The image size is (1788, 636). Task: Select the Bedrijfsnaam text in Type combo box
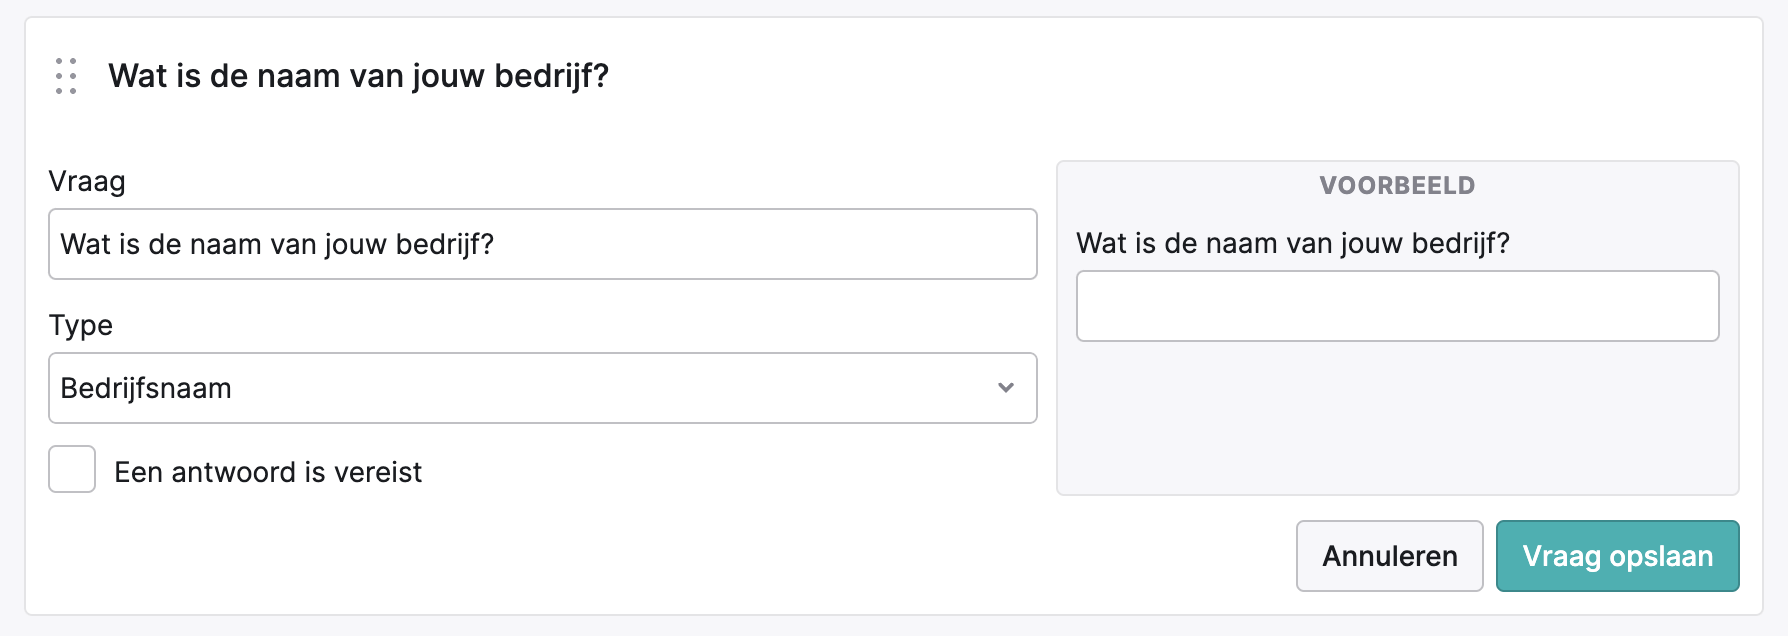coord(146,388)
